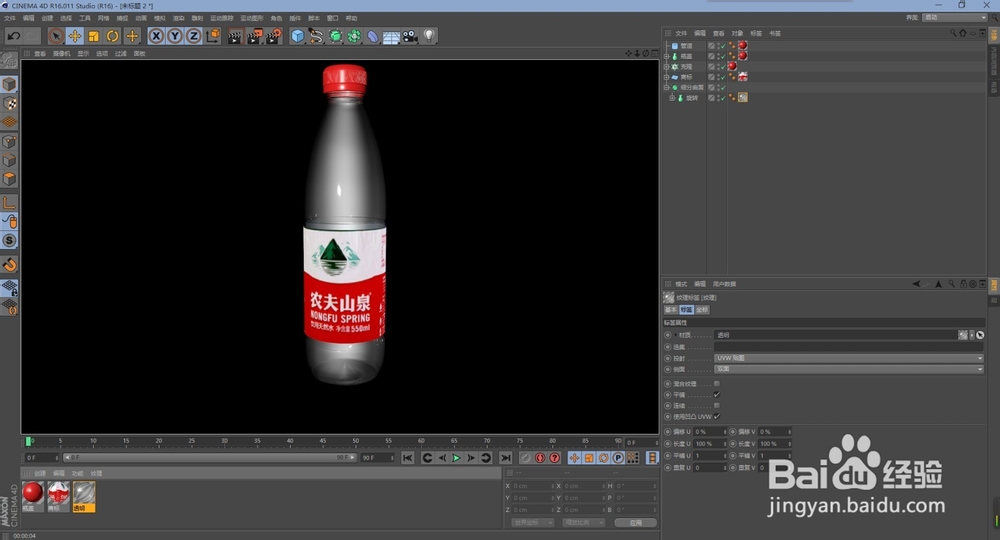
Task: Open the 投射 UVW projection dropdown
Action: click(849, 358)
